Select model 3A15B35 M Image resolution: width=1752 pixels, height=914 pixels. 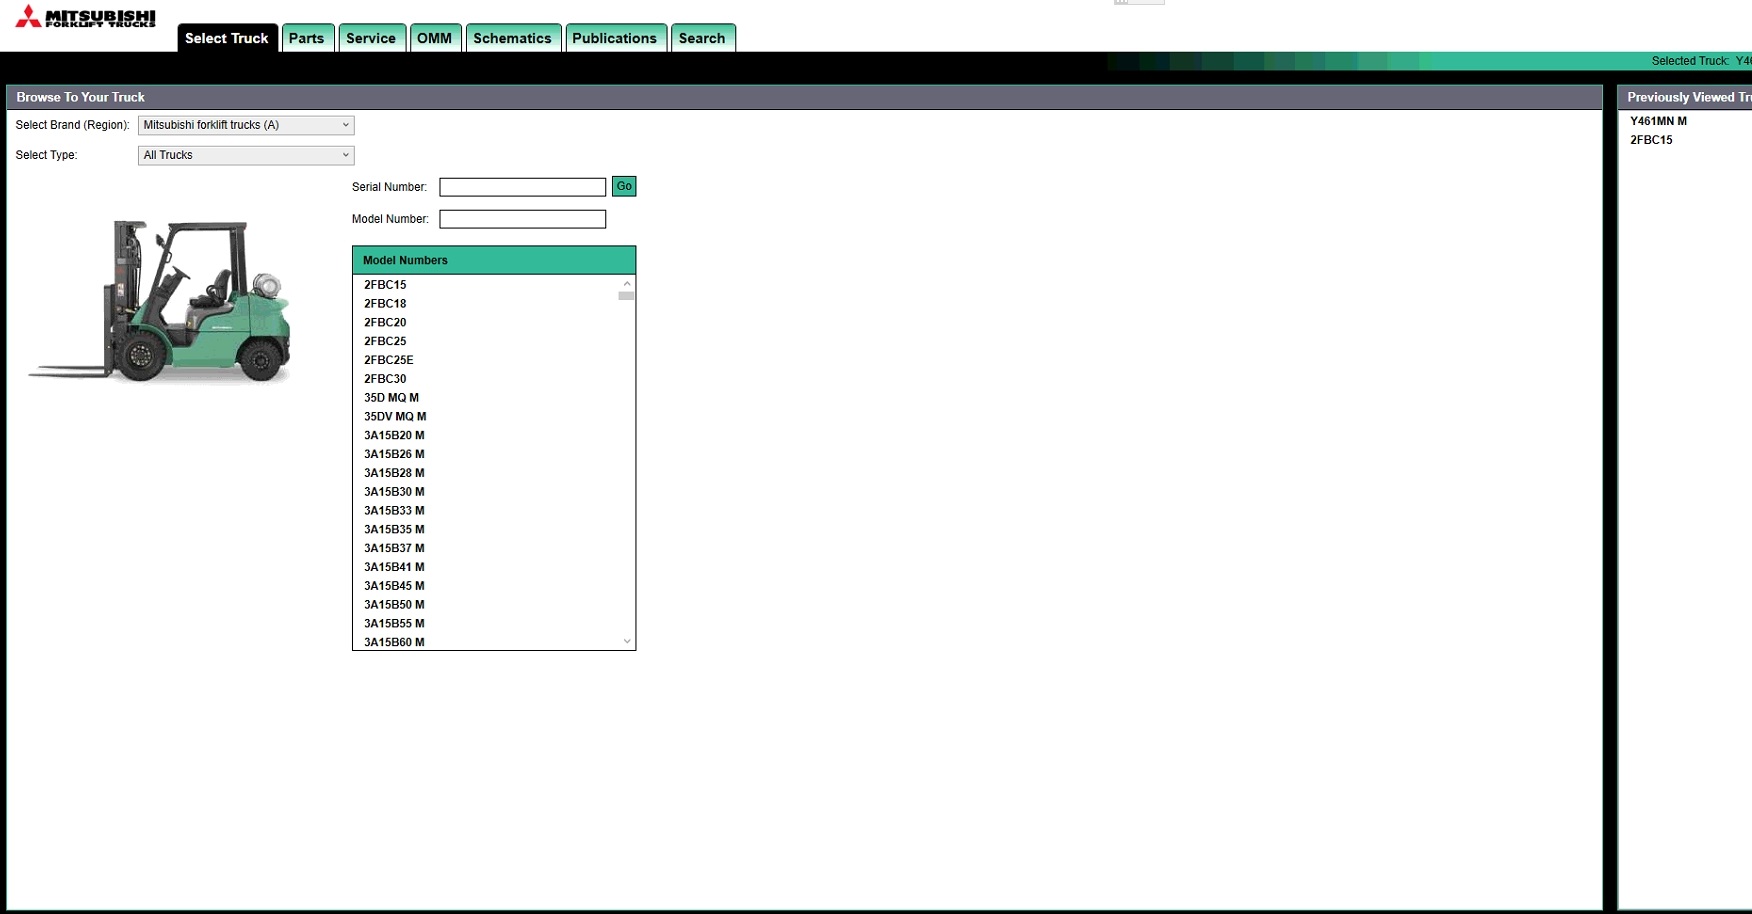coord(394,530)
